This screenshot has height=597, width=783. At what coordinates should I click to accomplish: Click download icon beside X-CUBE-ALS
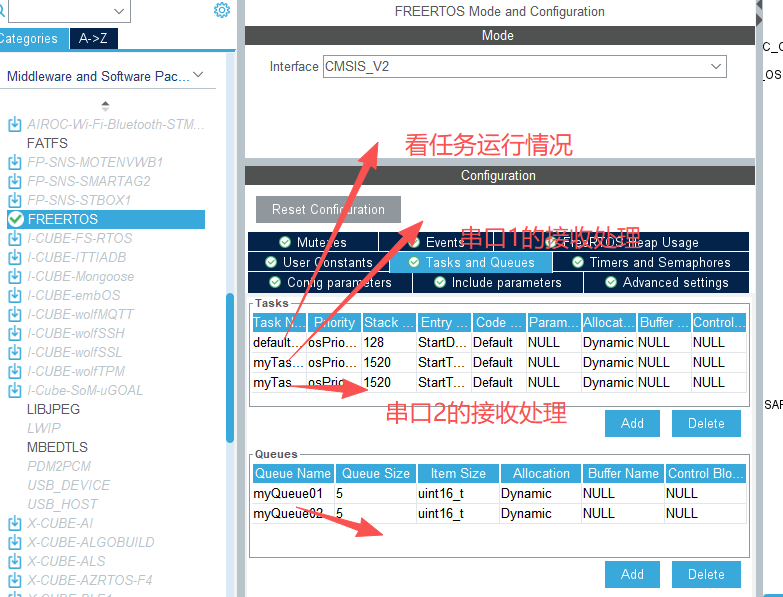point(15,561)
